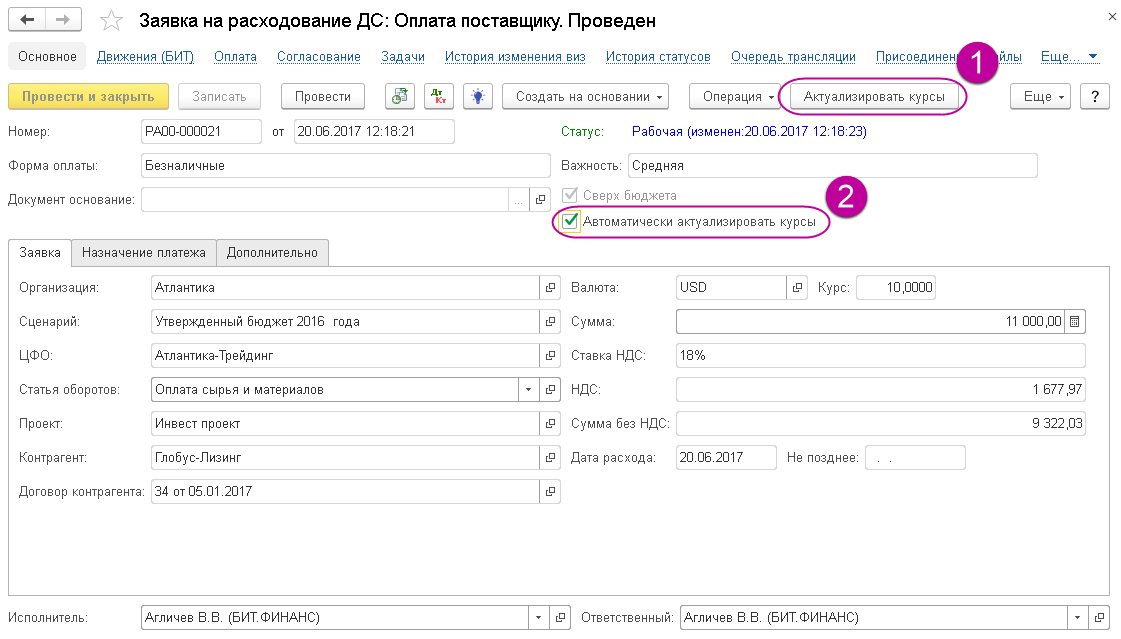1121x639 pixels.
Task: Open the Статья оборотов record icon
Action: point(550,390)
